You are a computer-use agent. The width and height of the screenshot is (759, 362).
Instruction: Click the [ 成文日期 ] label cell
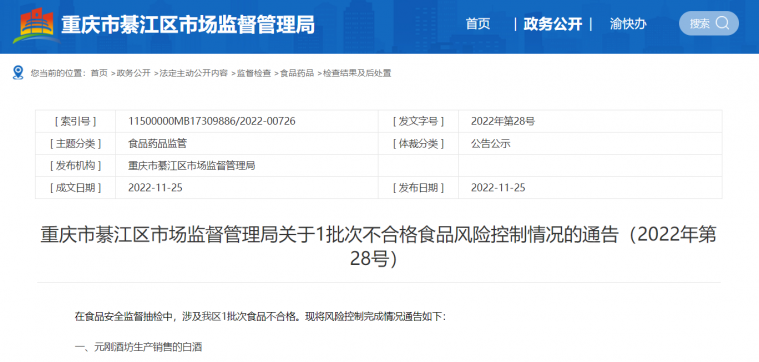[x=76, y=187]
